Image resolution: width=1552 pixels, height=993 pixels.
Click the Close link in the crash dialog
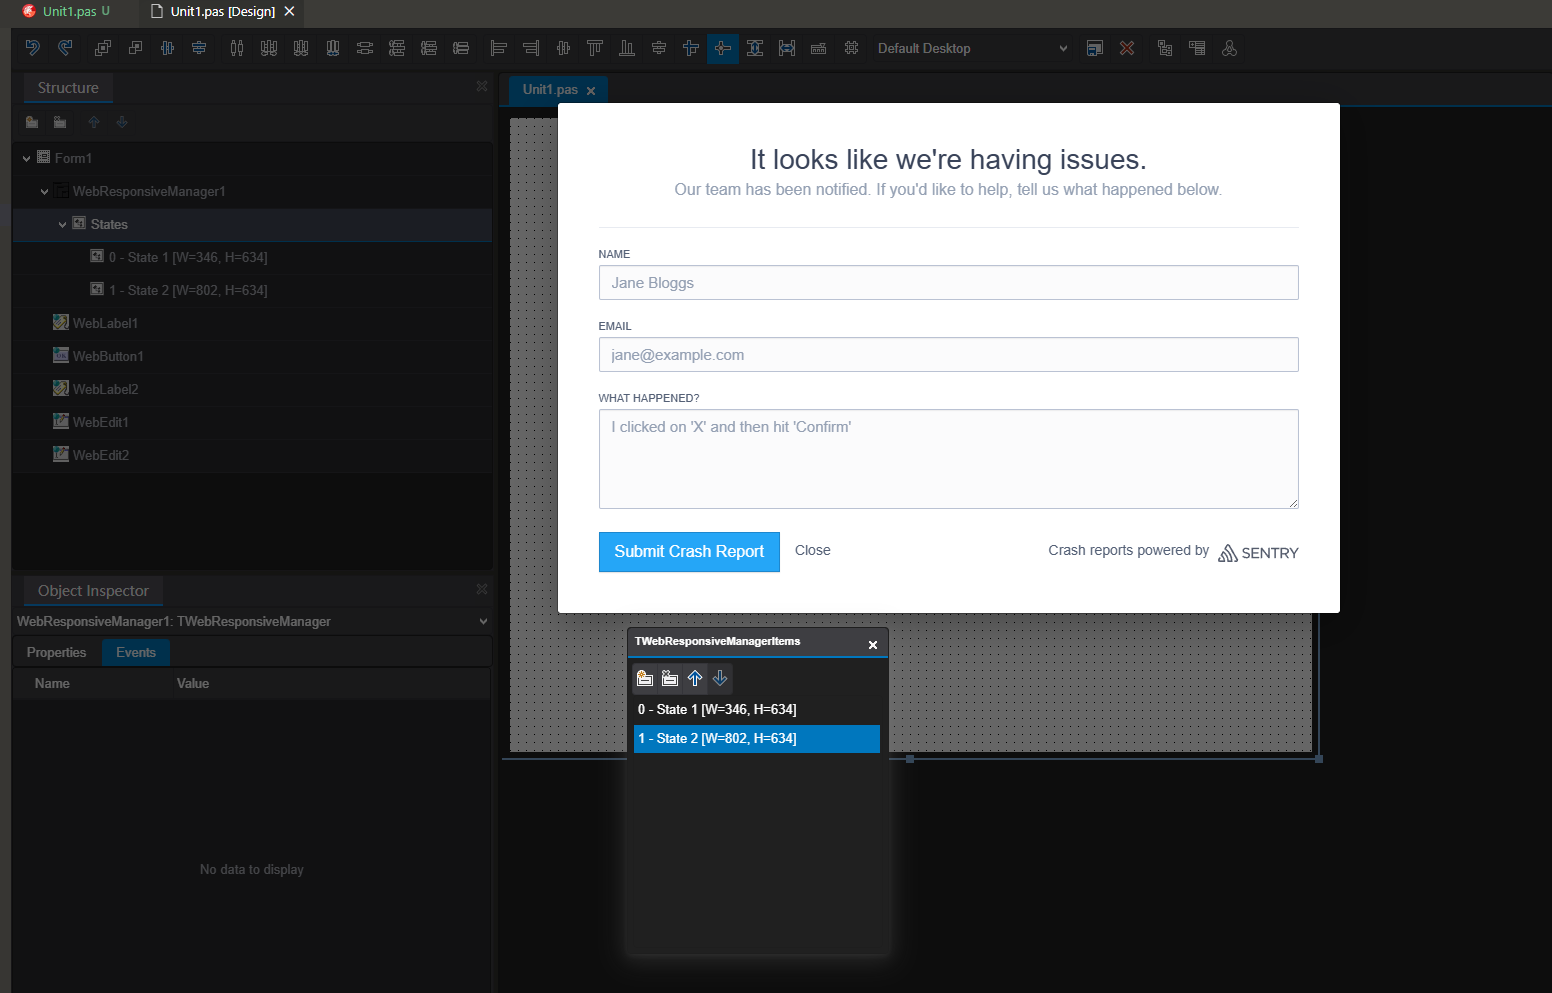812,550
